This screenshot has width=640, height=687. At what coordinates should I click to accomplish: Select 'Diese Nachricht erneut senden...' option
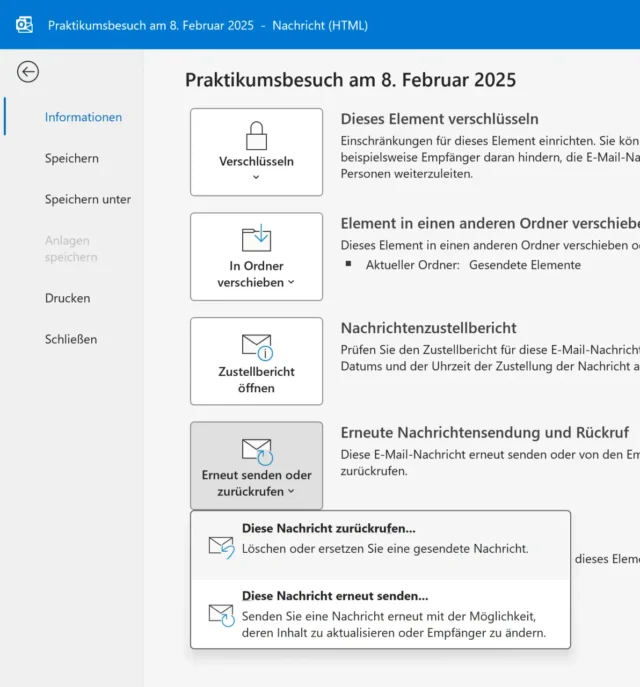pyautogui.click(x=335, y=596)
